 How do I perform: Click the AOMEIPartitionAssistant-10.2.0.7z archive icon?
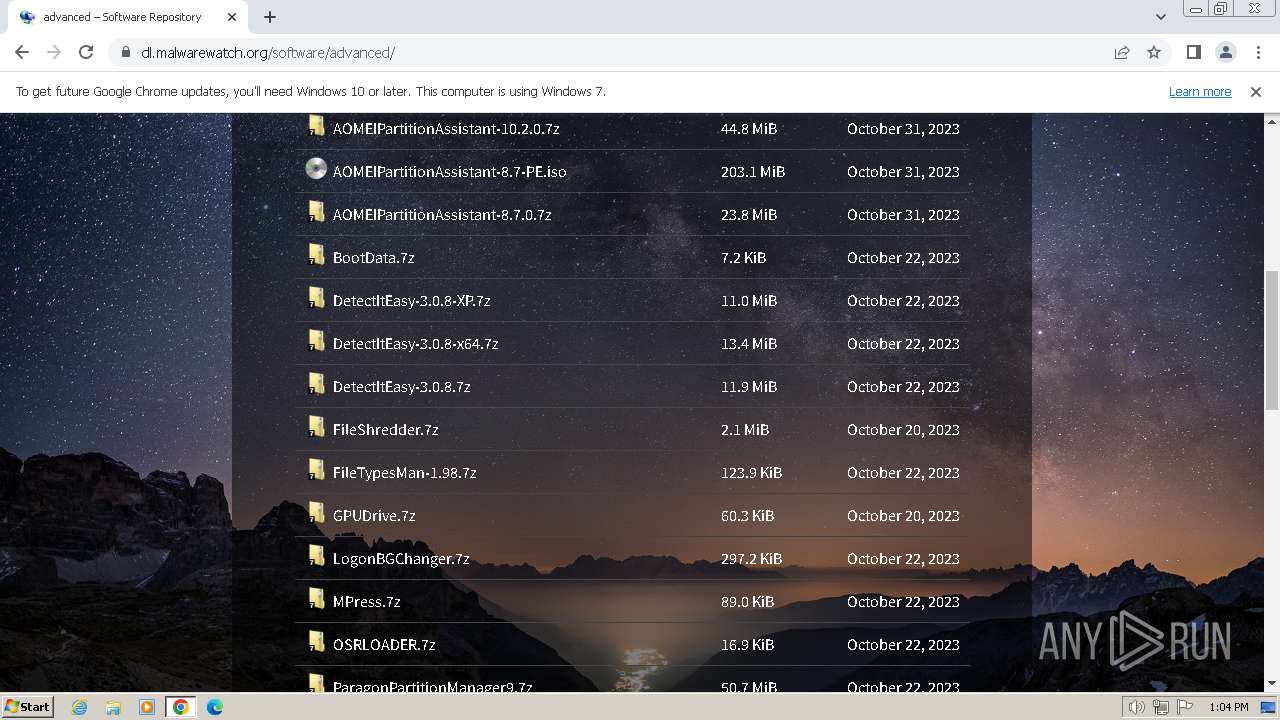click(316, 126)
